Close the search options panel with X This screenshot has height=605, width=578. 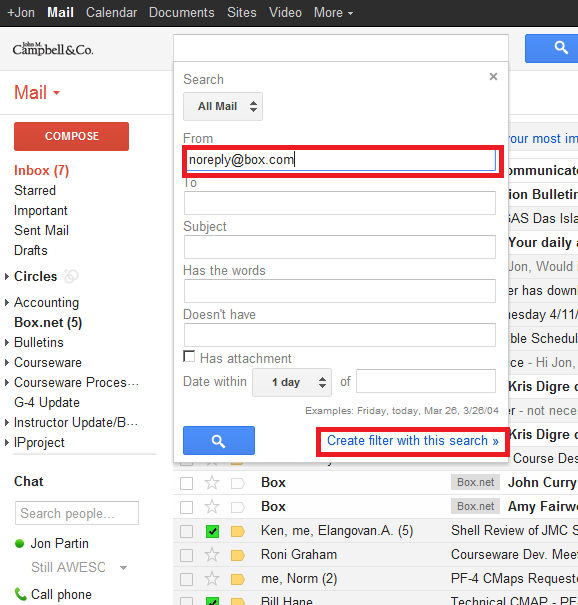pyautogui.click(x=493, y=76)
